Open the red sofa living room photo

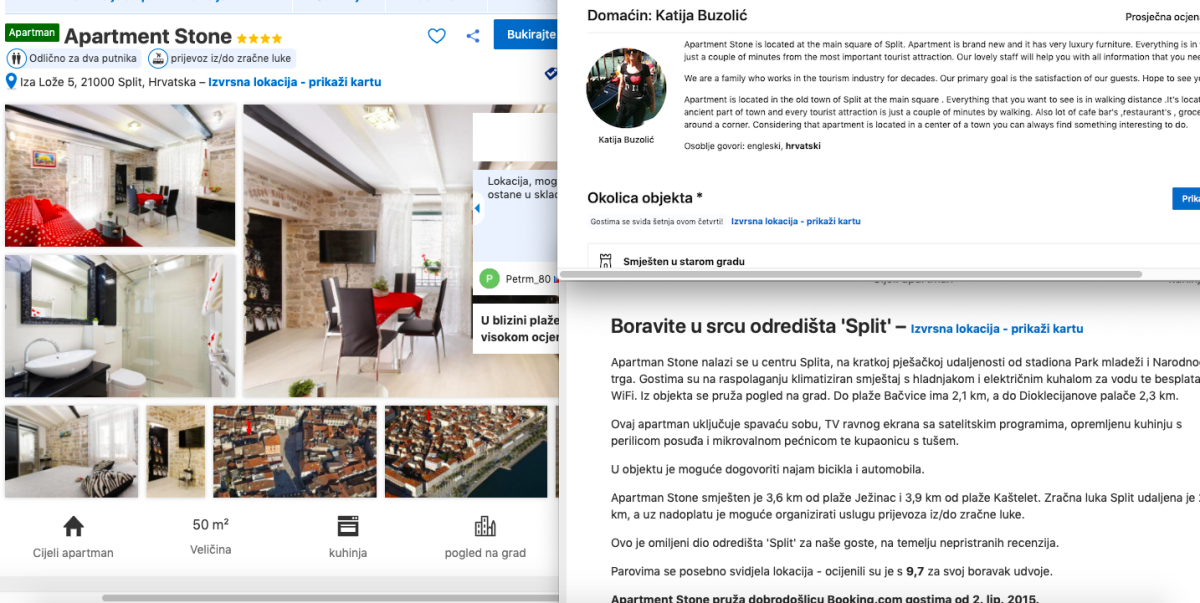(x=120, y=175)
